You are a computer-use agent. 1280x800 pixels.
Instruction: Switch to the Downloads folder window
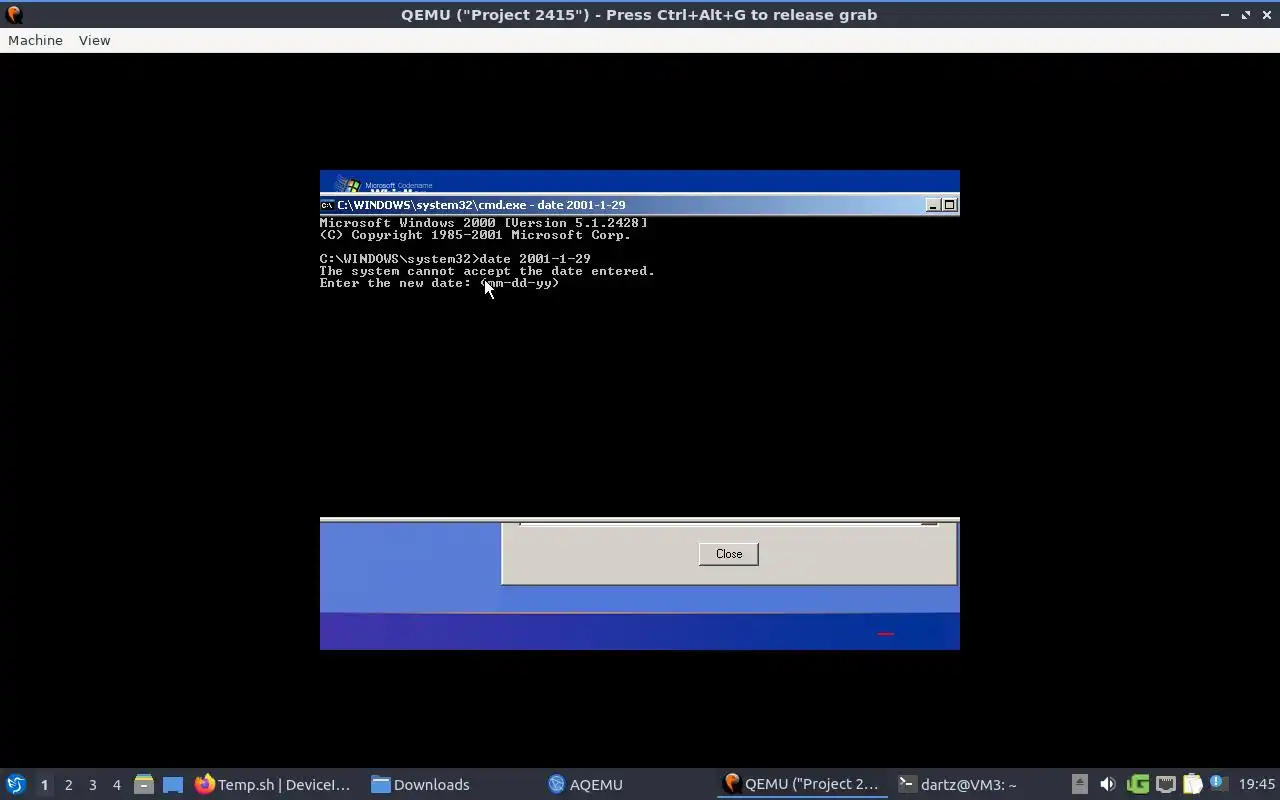pos(421,784)
